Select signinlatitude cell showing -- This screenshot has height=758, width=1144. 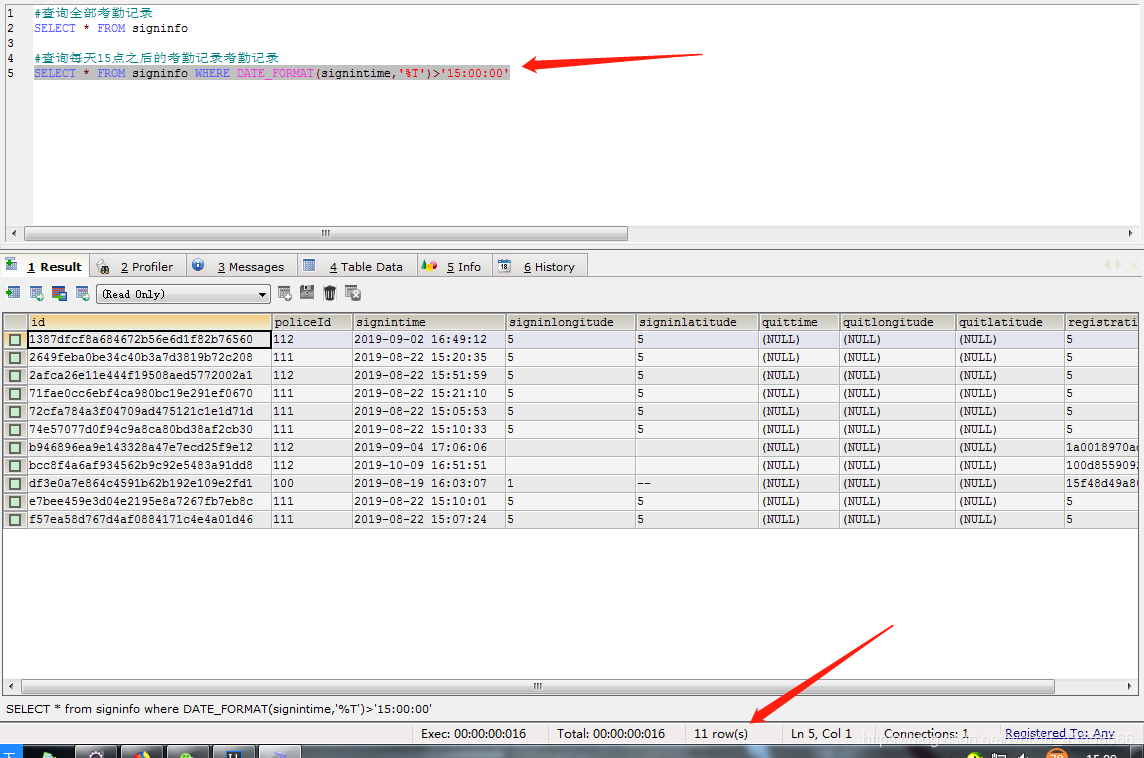click(697, 484)
